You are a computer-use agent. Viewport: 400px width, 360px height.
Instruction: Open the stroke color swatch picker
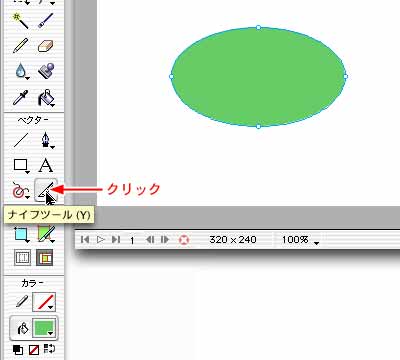[x=44, y=302]
